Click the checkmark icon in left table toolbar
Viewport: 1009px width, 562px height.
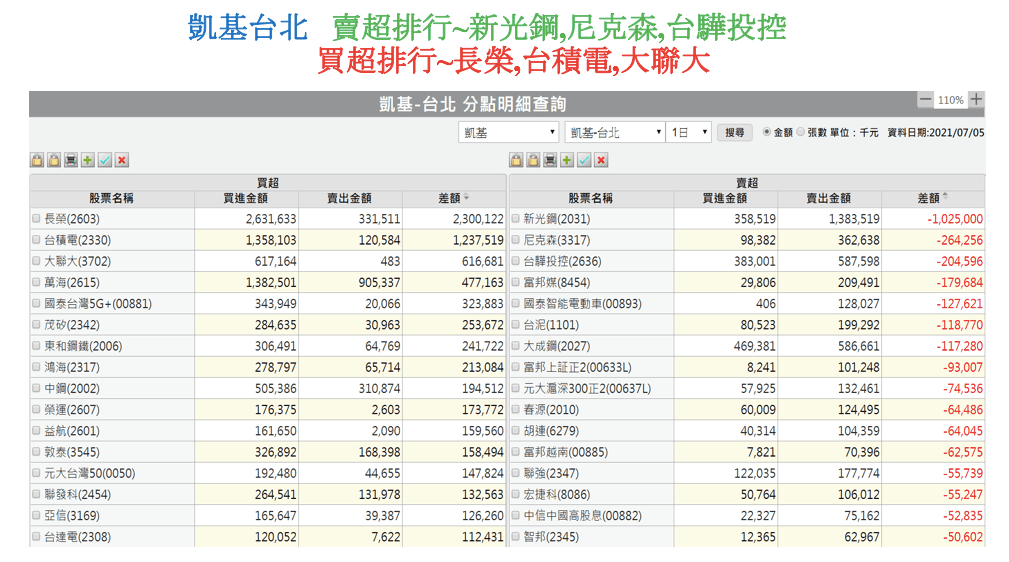point(105,160)
